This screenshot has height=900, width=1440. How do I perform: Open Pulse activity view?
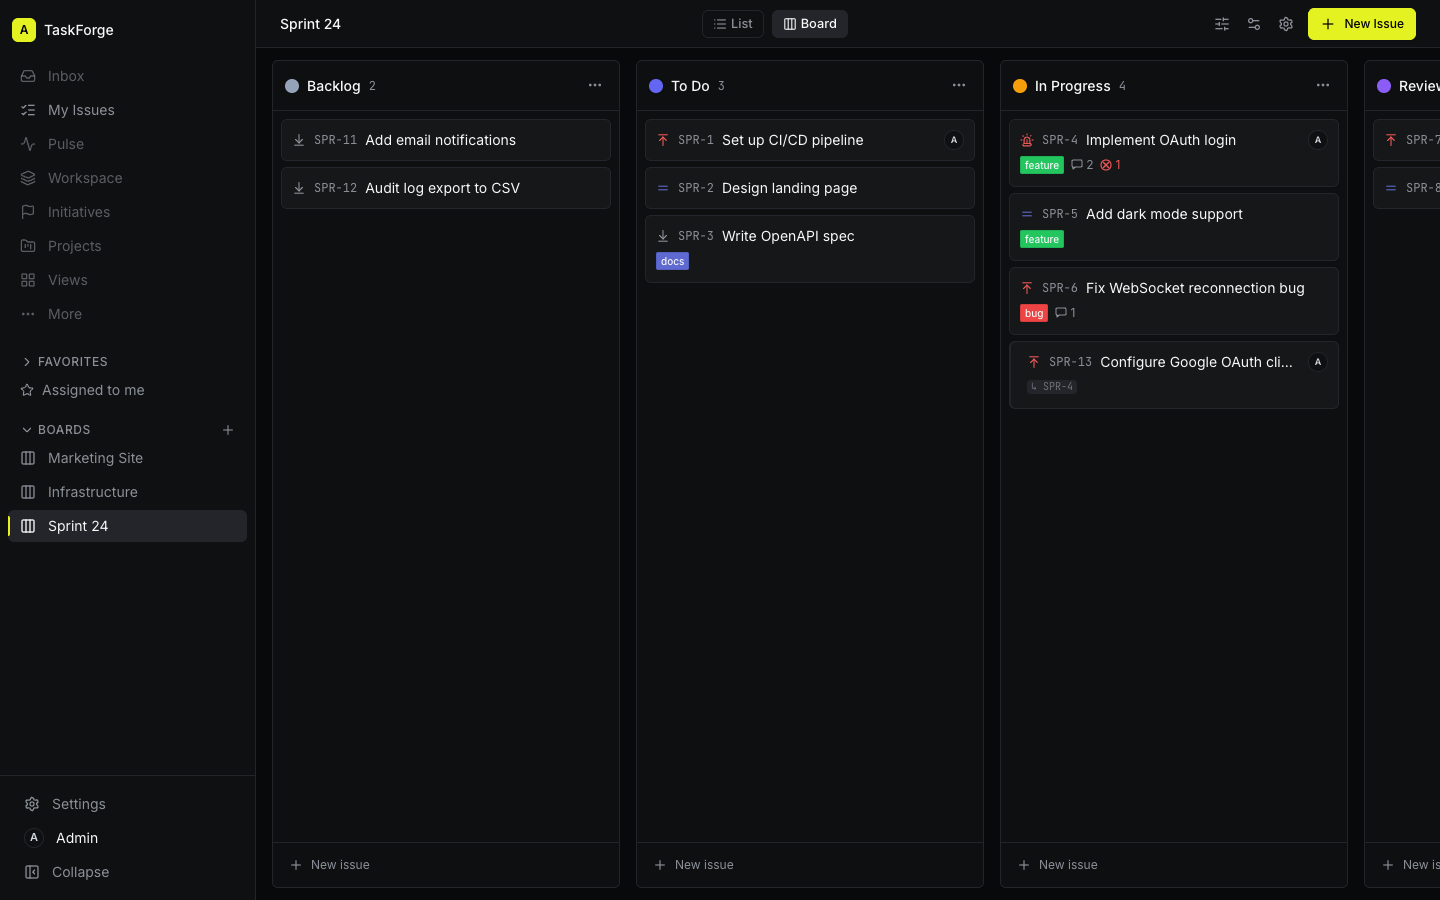(x=127, y=144)
